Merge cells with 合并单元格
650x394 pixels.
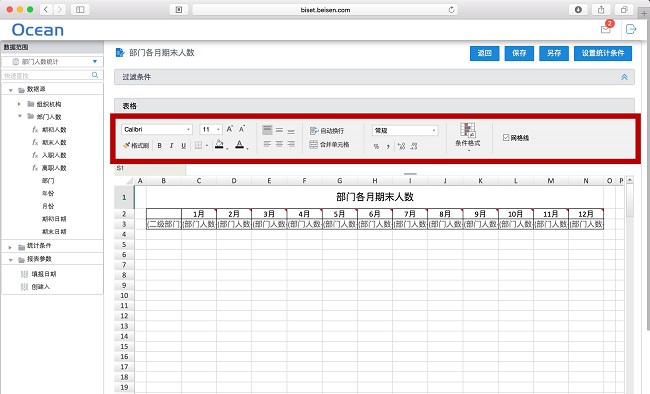330,145
